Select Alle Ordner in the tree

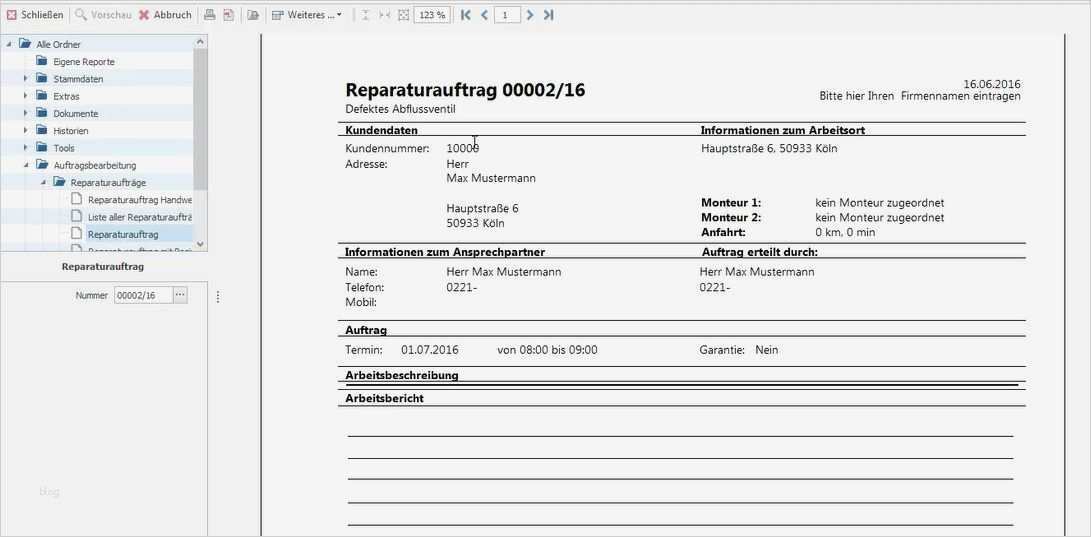(58, 45)
